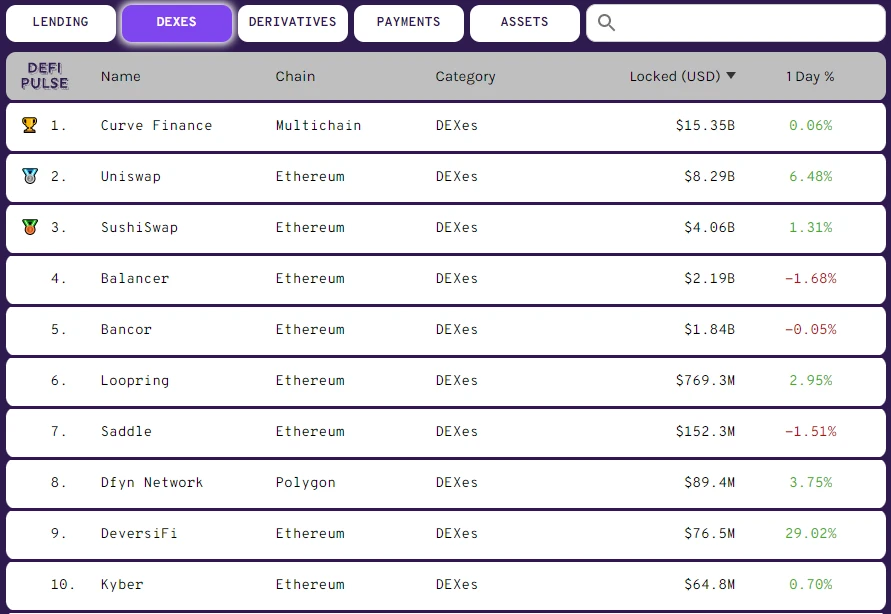Click the 0.06% daily change
Image resolution: width=891 pixels, height=614 pixels.
point(811,125)
